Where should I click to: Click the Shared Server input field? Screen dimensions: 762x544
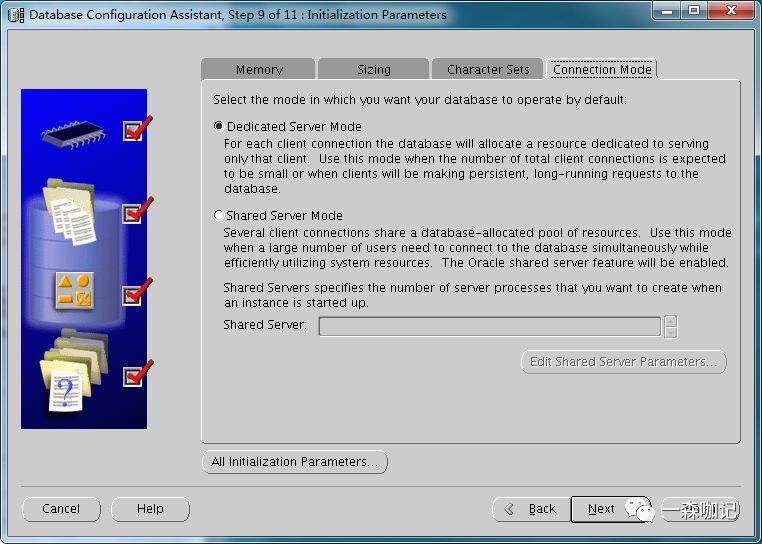point(489,326)
